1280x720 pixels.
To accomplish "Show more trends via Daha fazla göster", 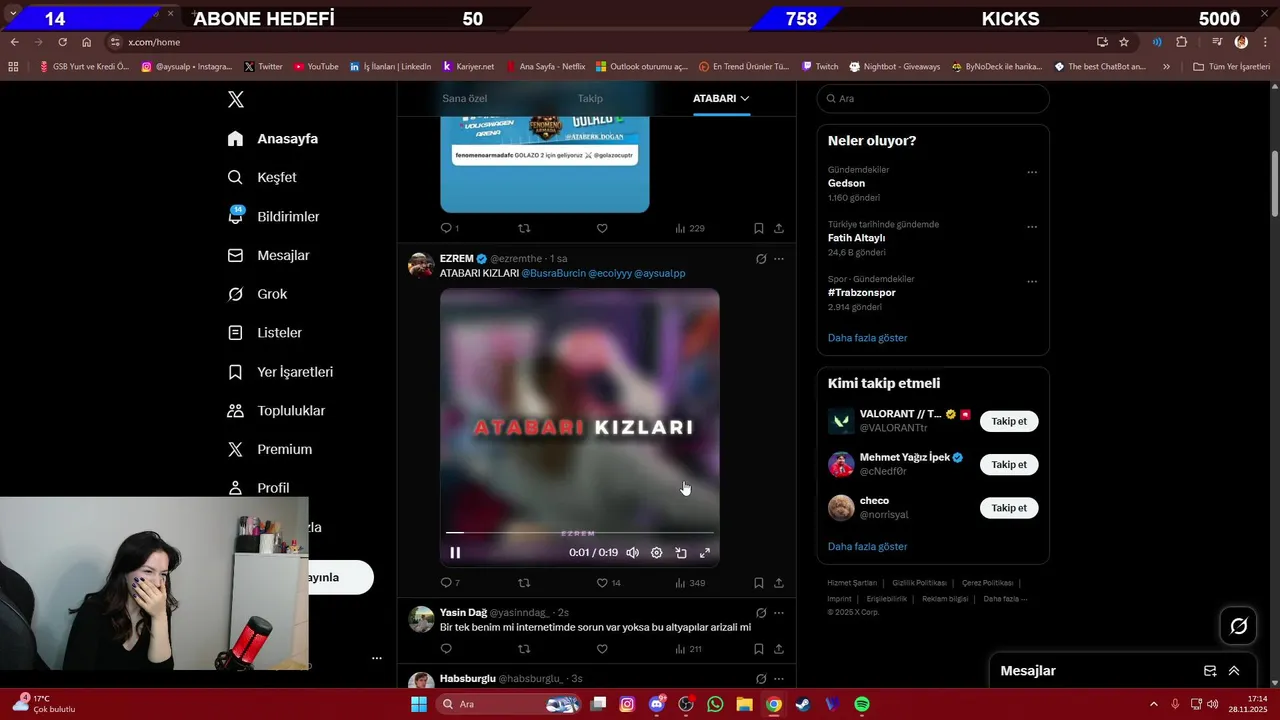I will coord(868,338).
